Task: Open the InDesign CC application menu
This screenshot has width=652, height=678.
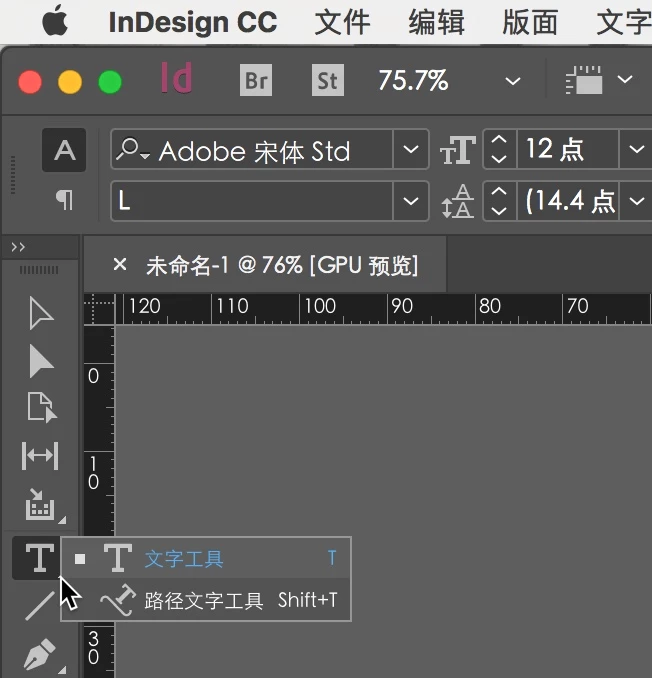Action: point(193,22)
